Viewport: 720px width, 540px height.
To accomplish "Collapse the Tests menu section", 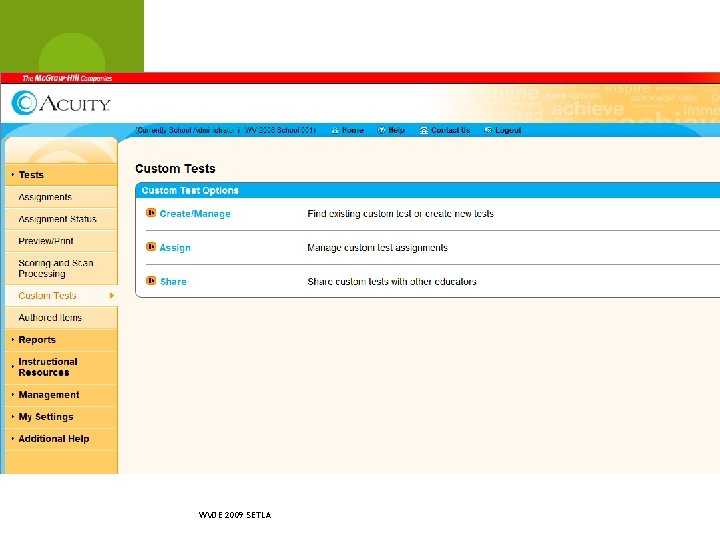I will pos(62,175).
